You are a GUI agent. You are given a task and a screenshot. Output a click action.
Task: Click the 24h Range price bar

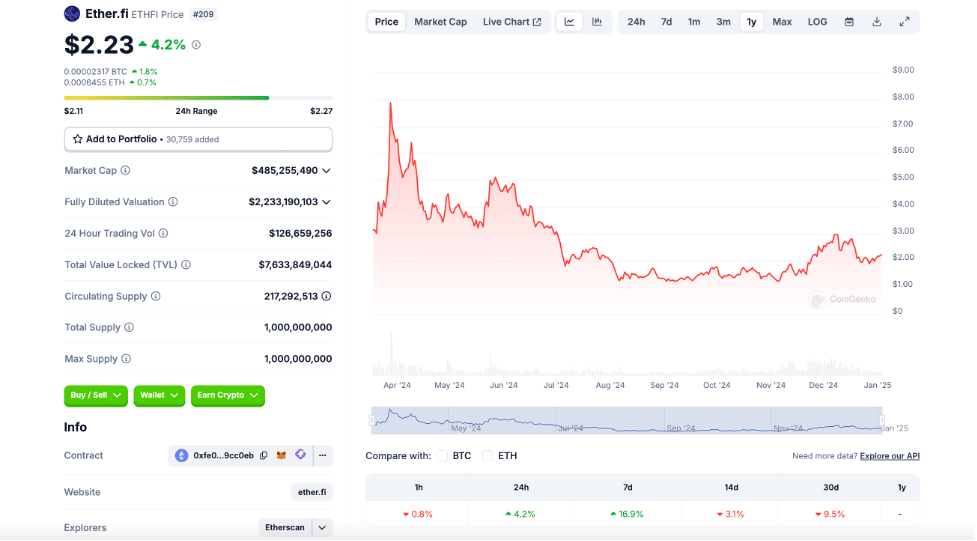point(198,98)
